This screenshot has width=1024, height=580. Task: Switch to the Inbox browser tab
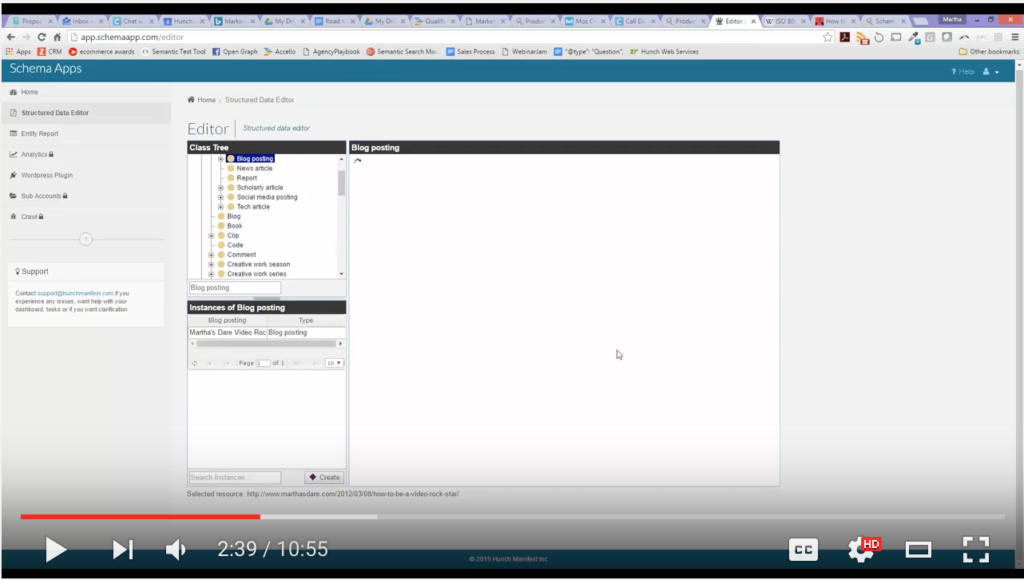click(x=81, y=22)
